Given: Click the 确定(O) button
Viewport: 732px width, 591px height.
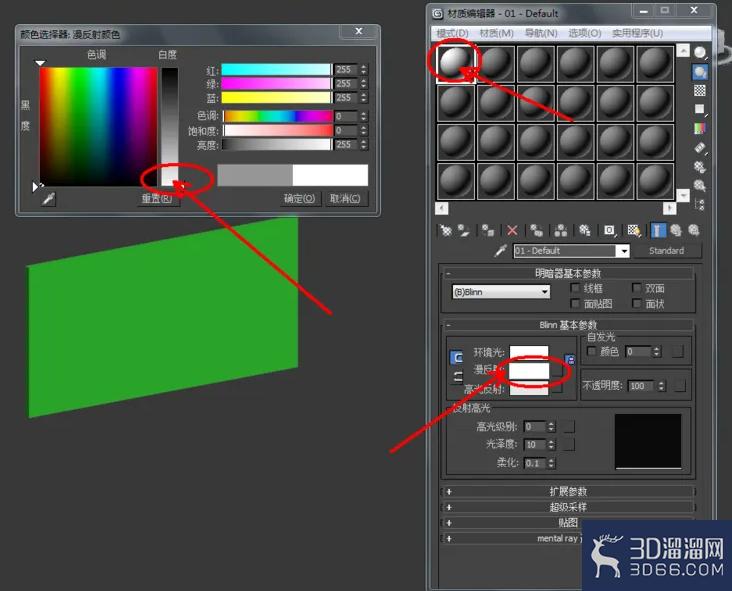Looking at the screenshot, I should 299,199.
